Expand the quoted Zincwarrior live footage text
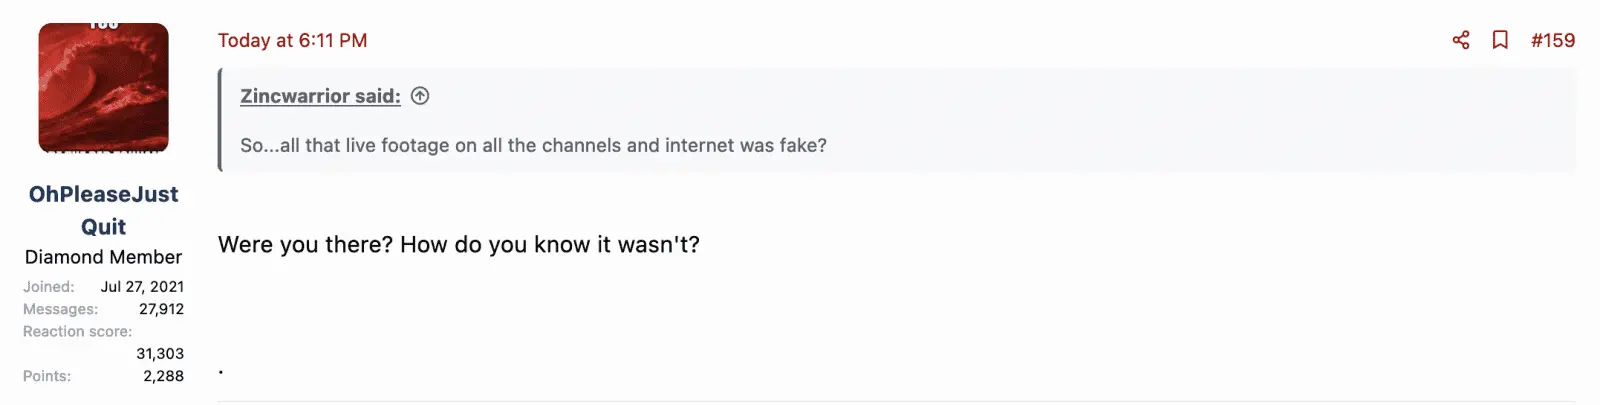 [x=533, y=146]
